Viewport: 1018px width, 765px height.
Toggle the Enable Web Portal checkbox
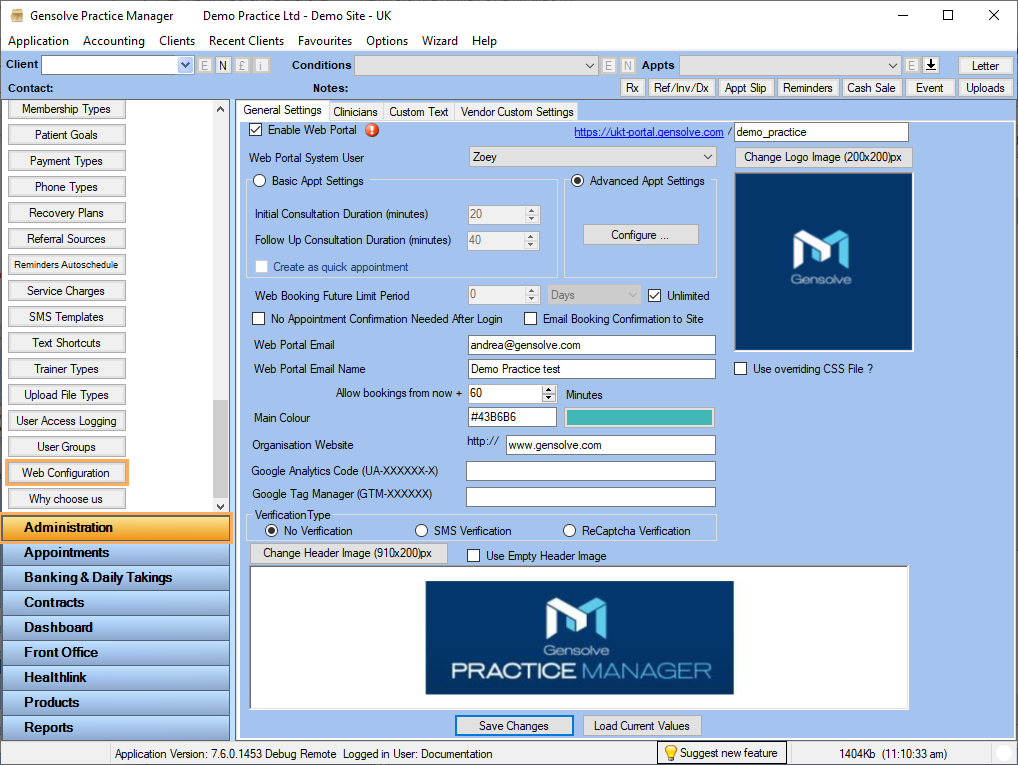coord(256,130)
